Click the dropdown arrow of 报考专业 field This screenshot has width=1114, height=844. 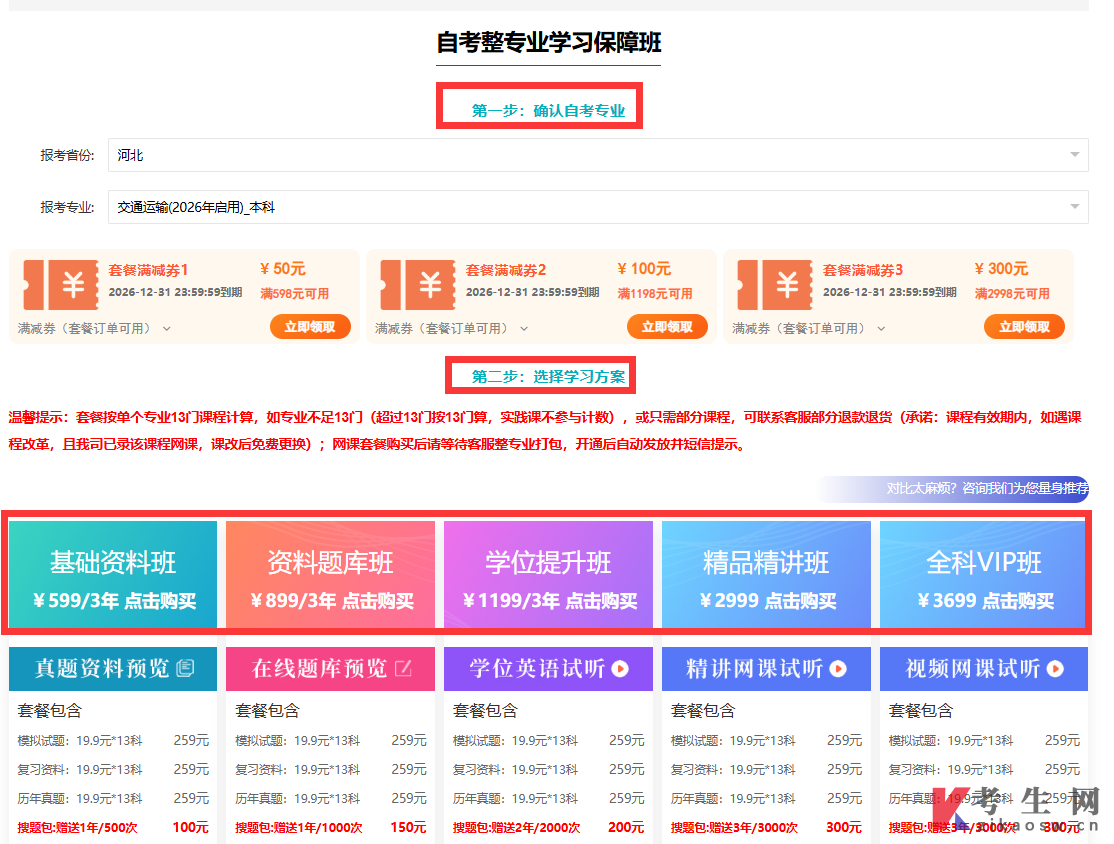coord(1074,207)
